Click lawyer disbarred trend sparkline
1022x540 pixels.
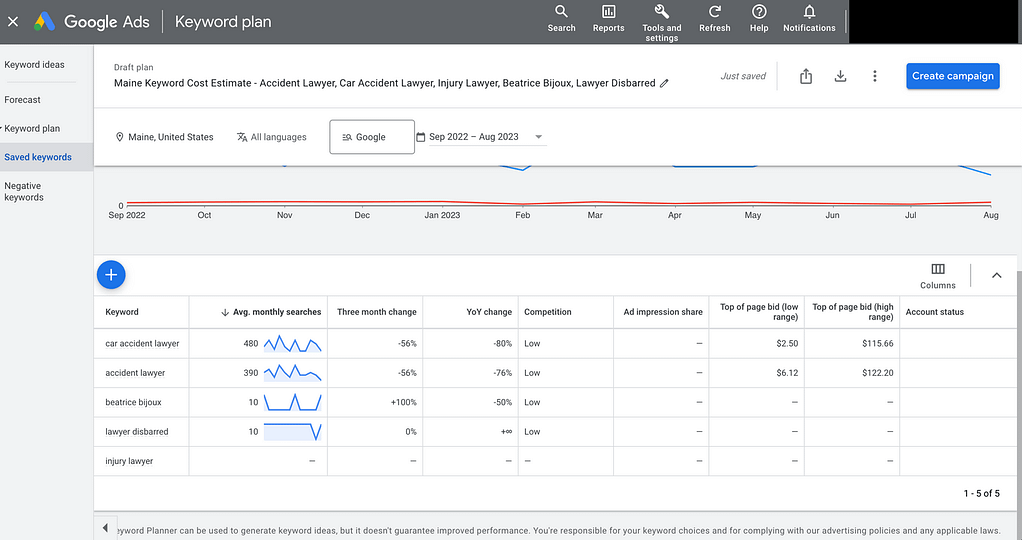click(x=293, y=432)
